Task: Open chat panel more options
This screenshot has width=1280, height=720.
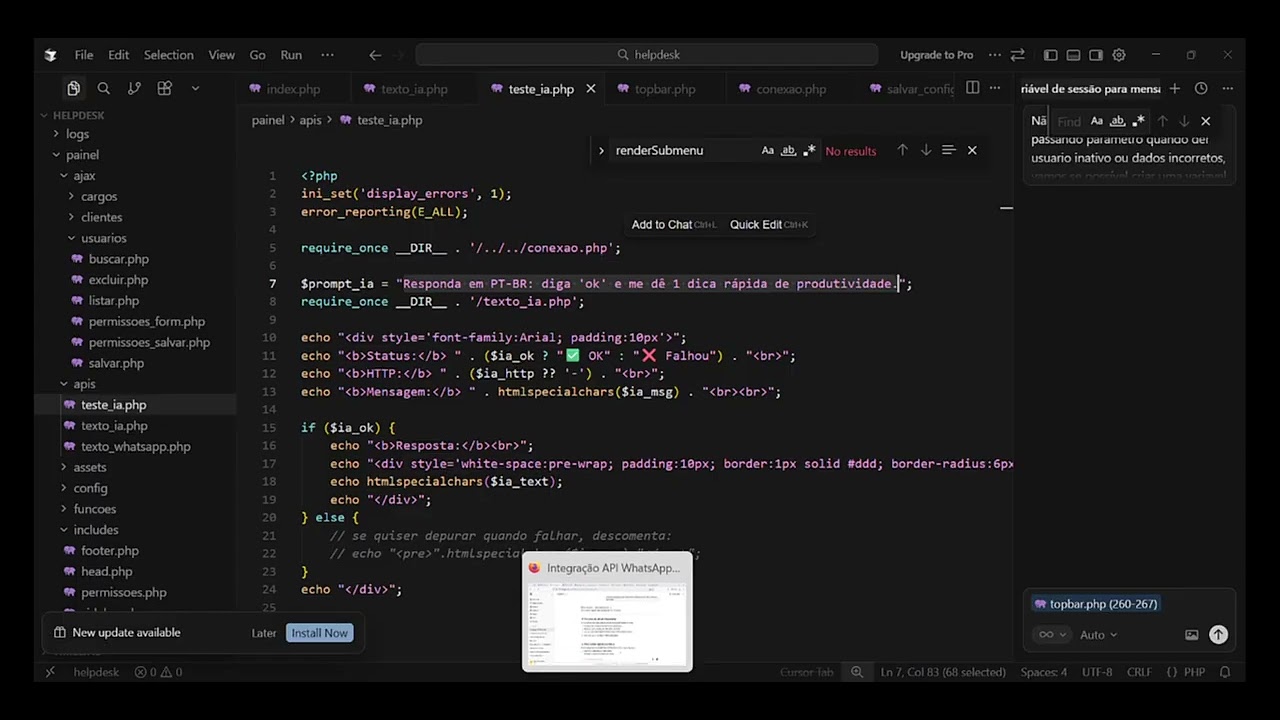Action: point(1228,89)
